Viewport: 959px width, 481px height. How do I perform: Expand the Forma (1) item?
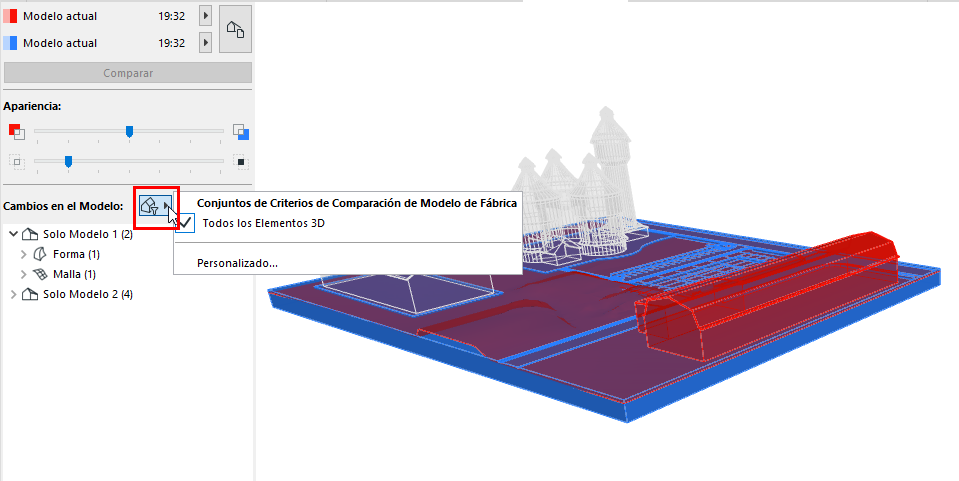(24, 254)
